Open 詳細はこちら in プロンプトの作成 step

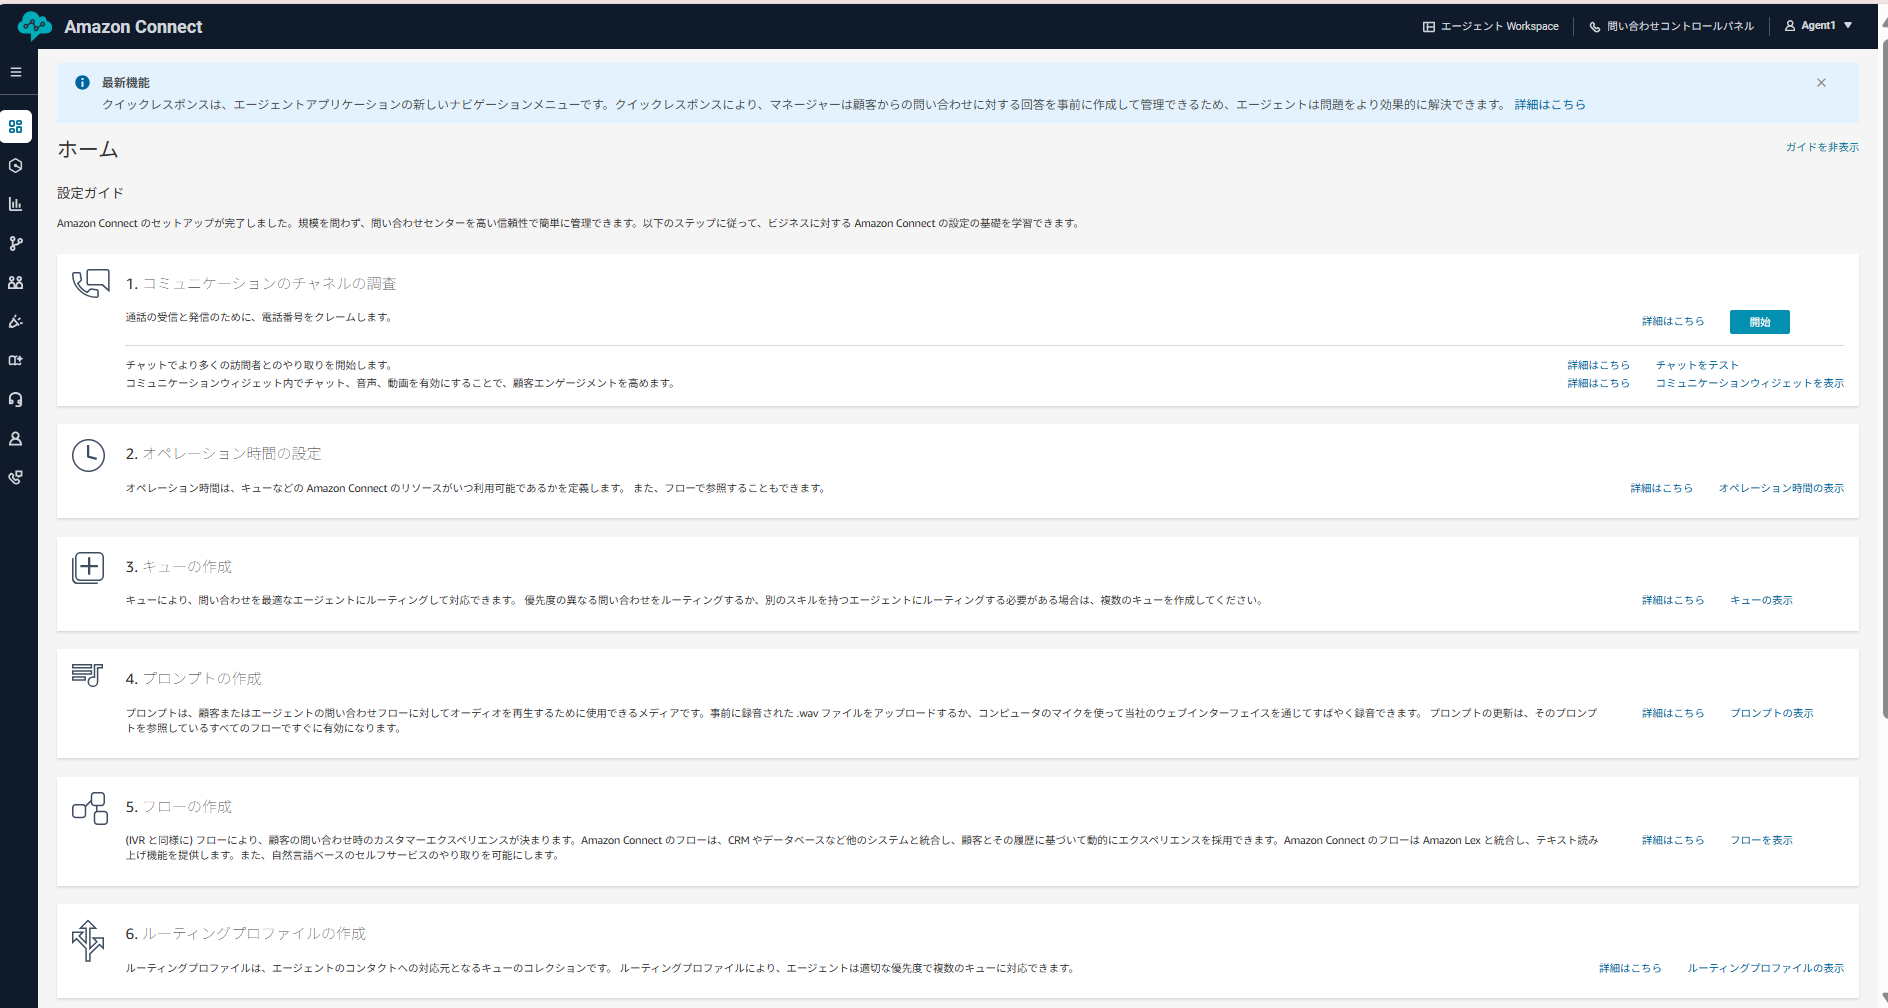pyautogui.click(x=1673, y=713)
